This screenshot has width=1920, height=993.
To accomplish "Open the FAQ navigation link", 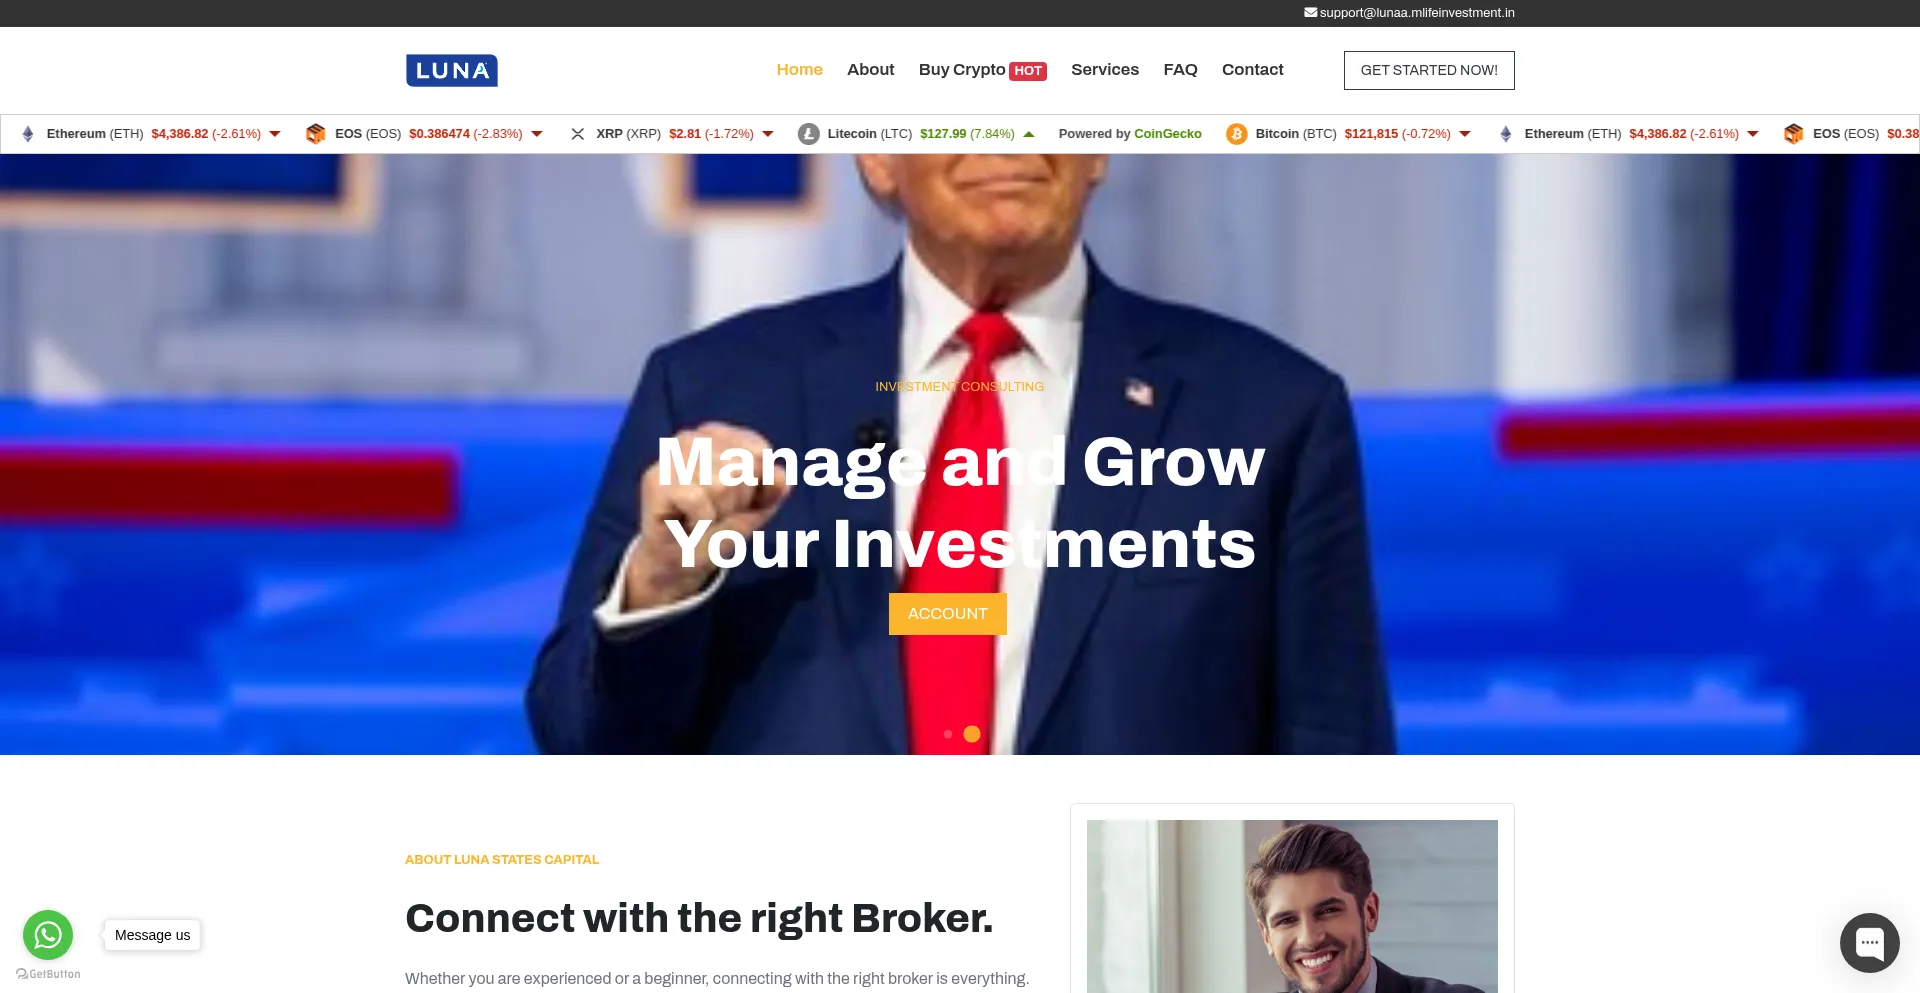I will (1180, 70).
